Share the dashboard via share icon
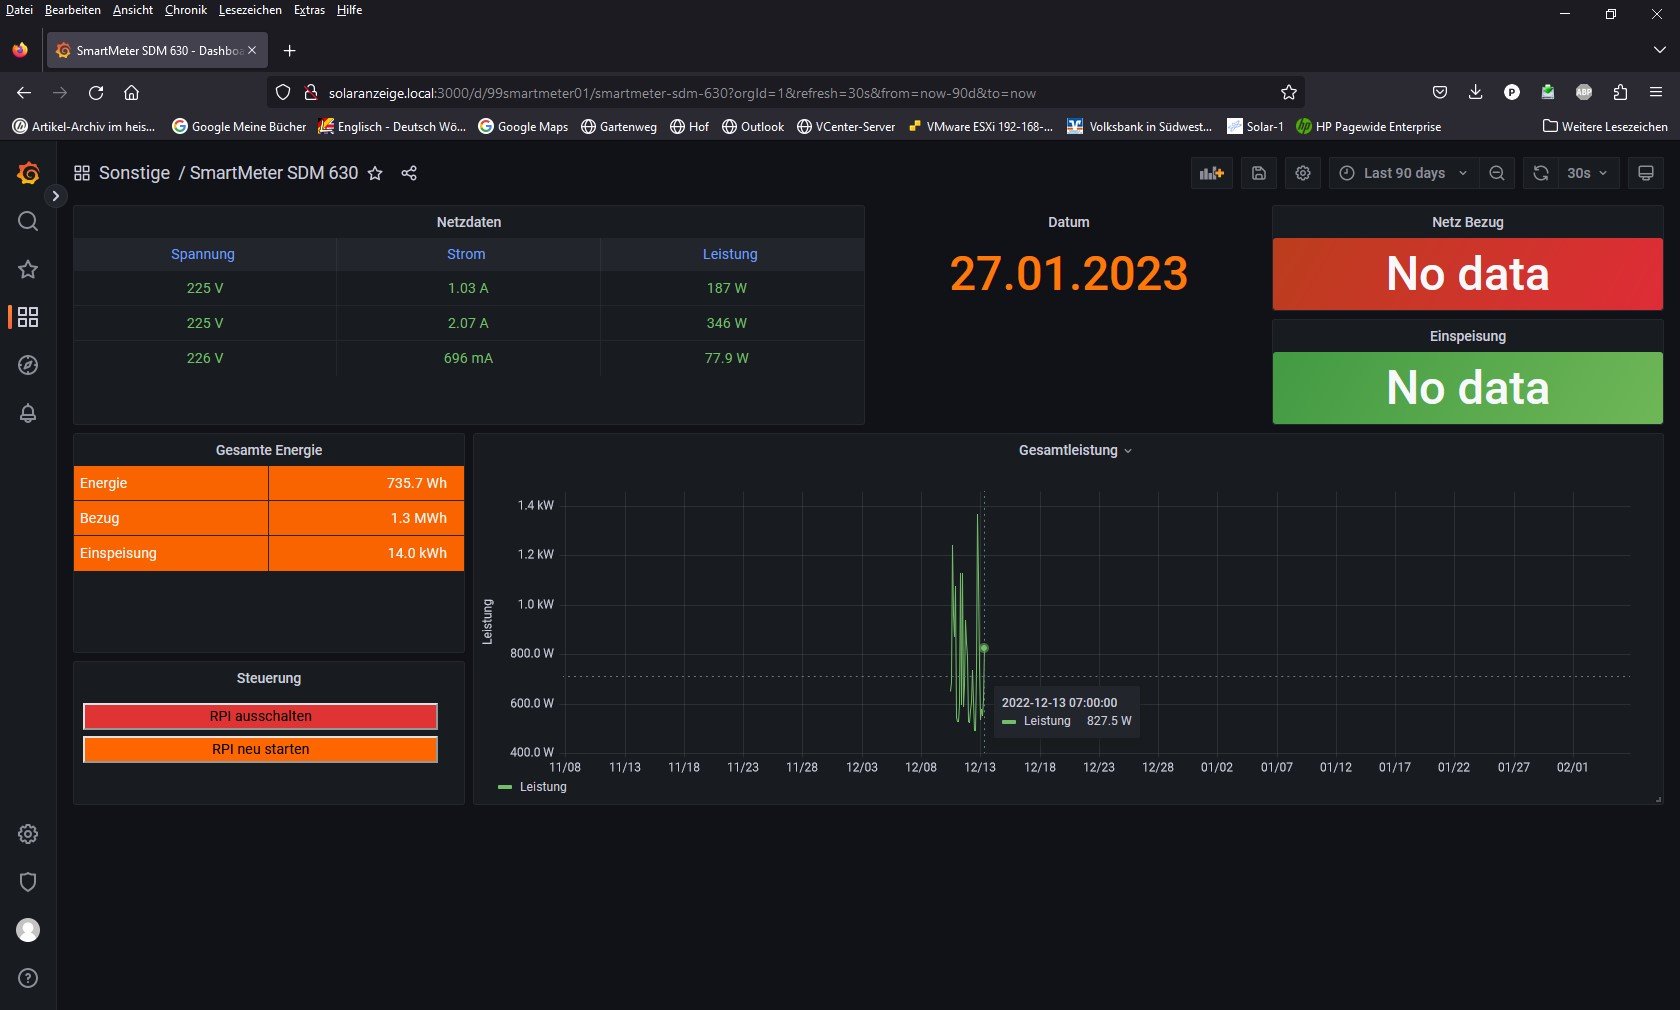The width and height of the screenshot is (1680, 1010). [409, 173]
